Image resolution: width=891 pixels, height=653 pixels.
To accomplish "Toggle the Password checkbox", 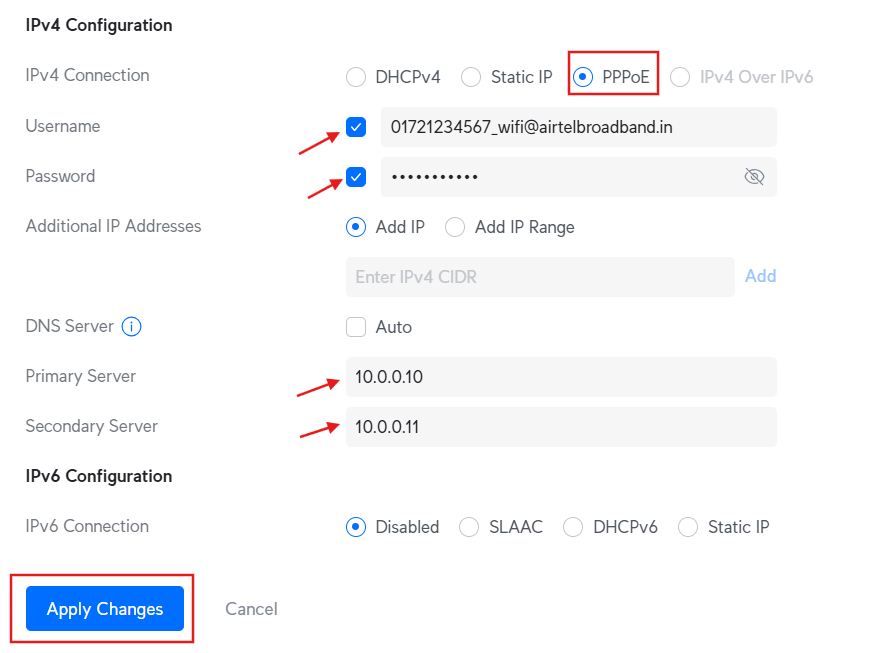I will pyautogui.click(x=356, y=177).
